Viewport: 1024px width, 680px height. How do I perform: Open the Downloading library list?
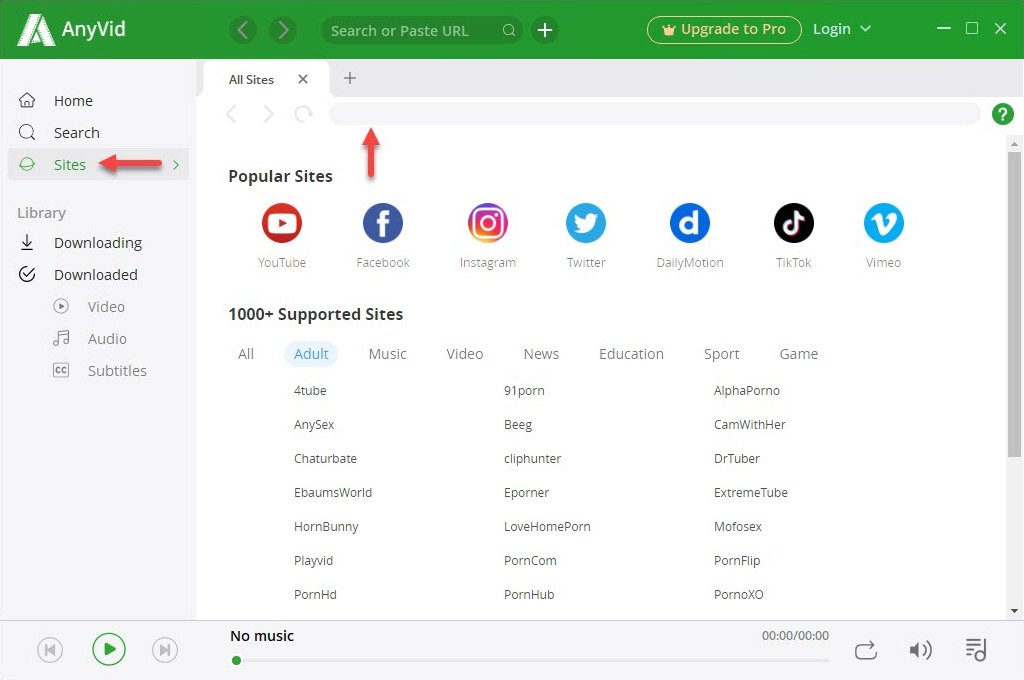click(x=98, y=243)
